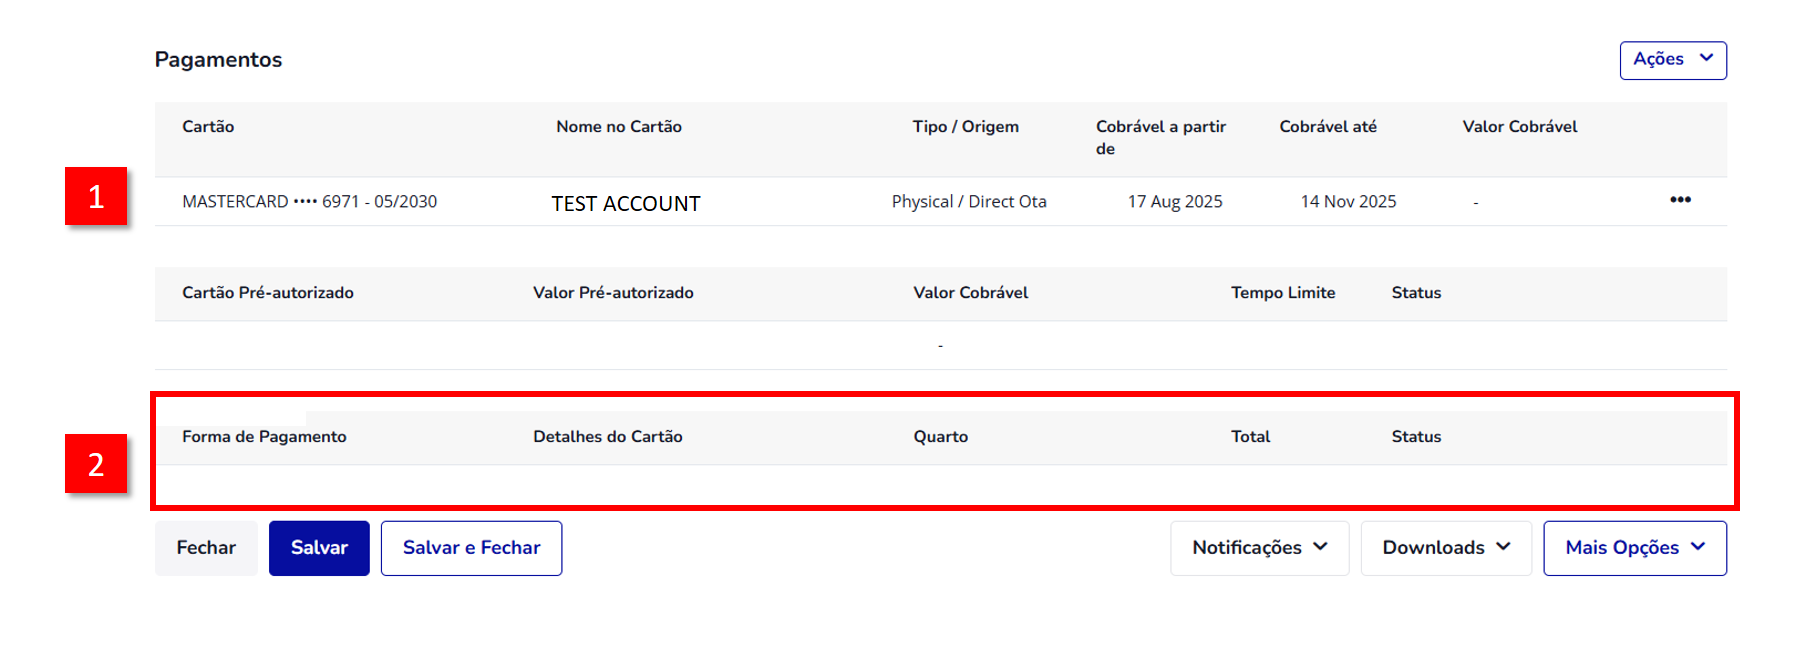Click the Forma de Pagamento header

(x=264, y=437)
